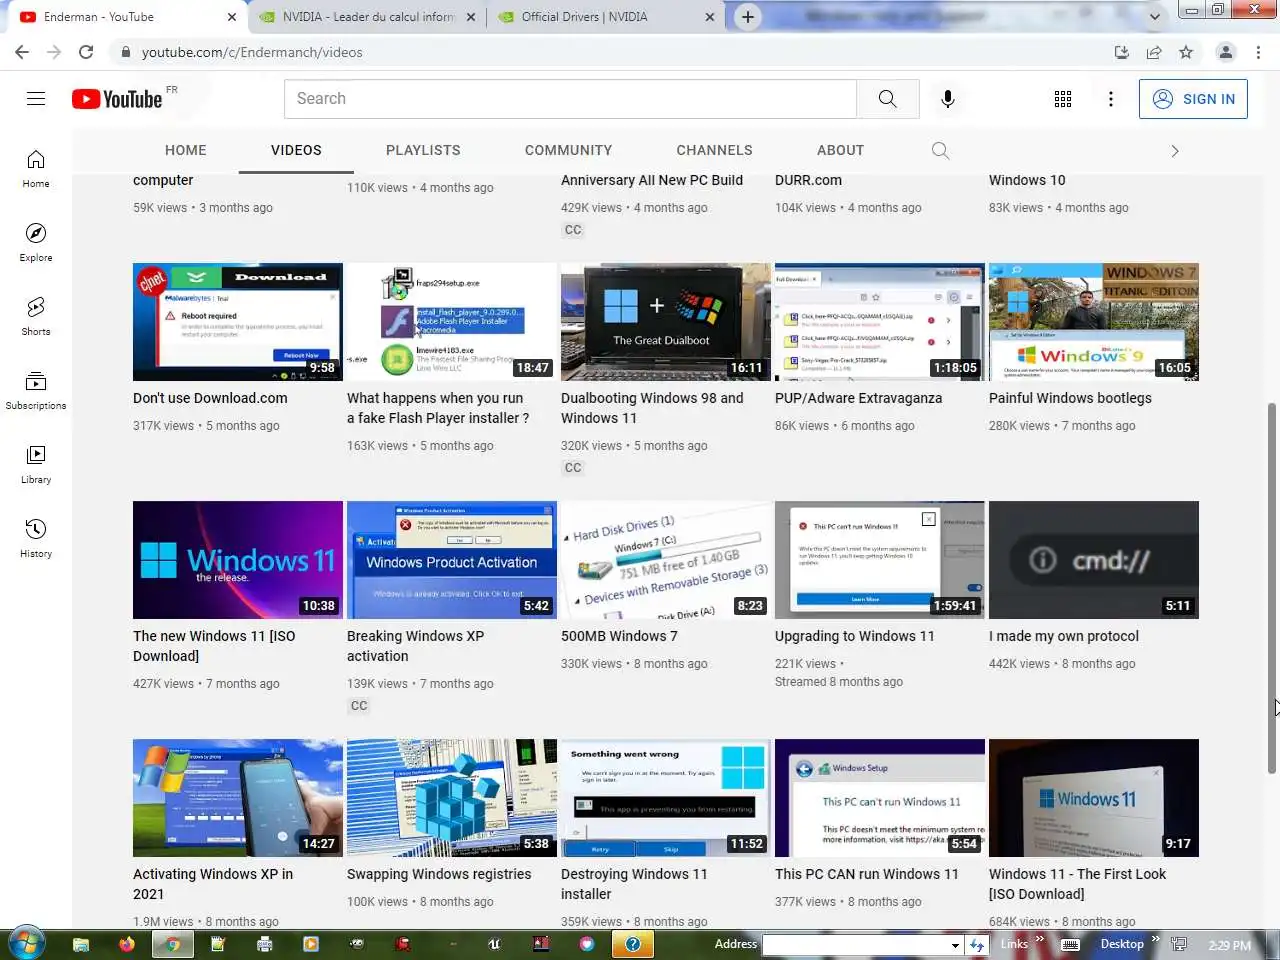Open Chrome profile avatar
Image resolution: width=1280 pixels, height=960 pixels.
pos(1225,52)
